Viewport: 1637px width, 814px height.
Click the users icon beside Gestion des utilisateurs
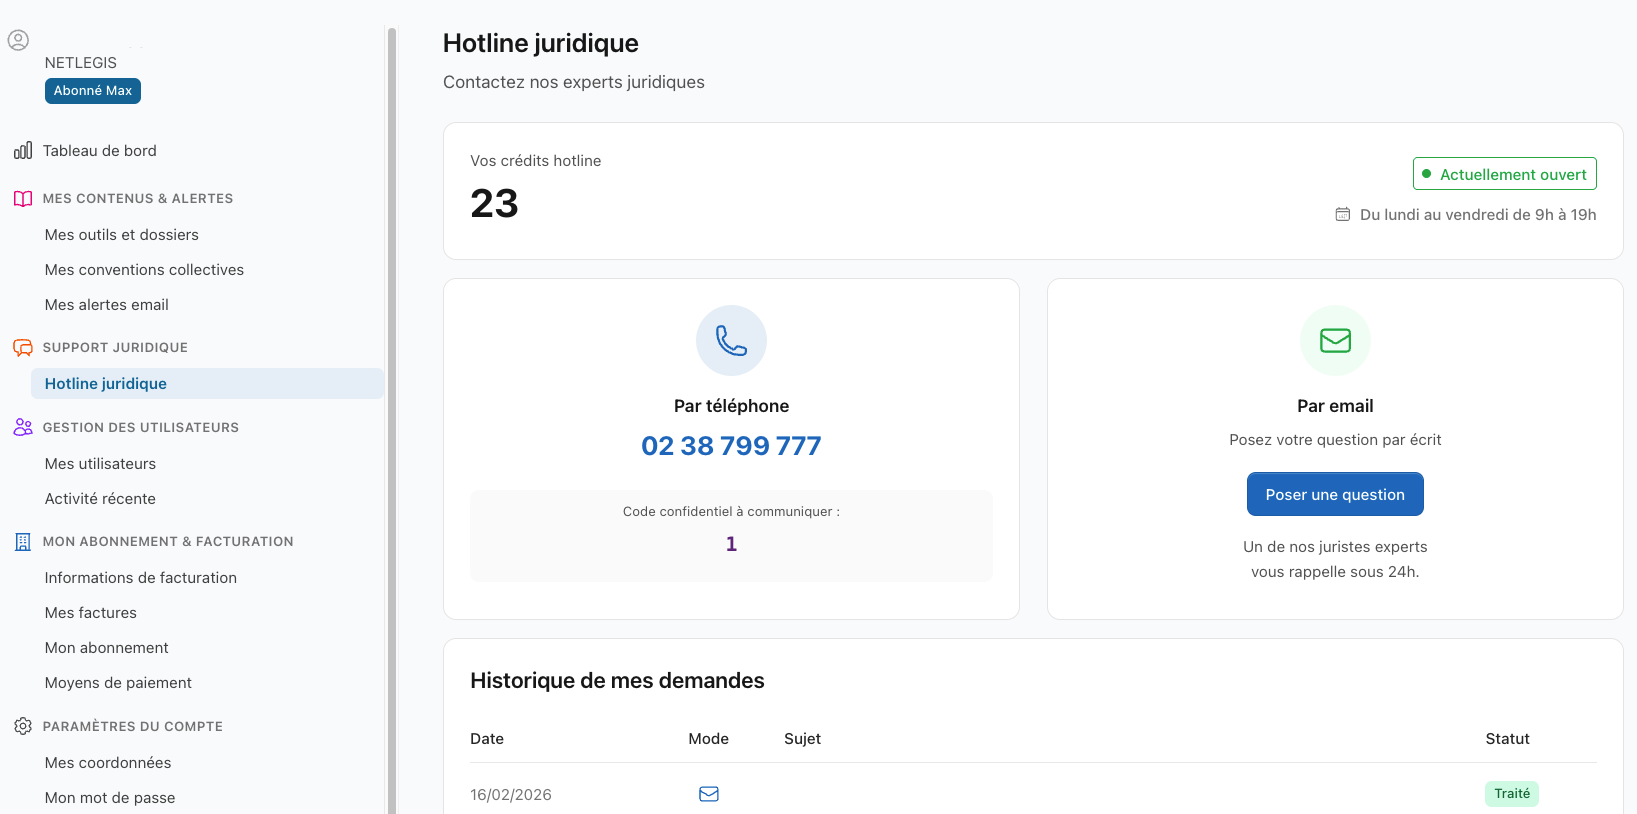click(x=23, y=427)
